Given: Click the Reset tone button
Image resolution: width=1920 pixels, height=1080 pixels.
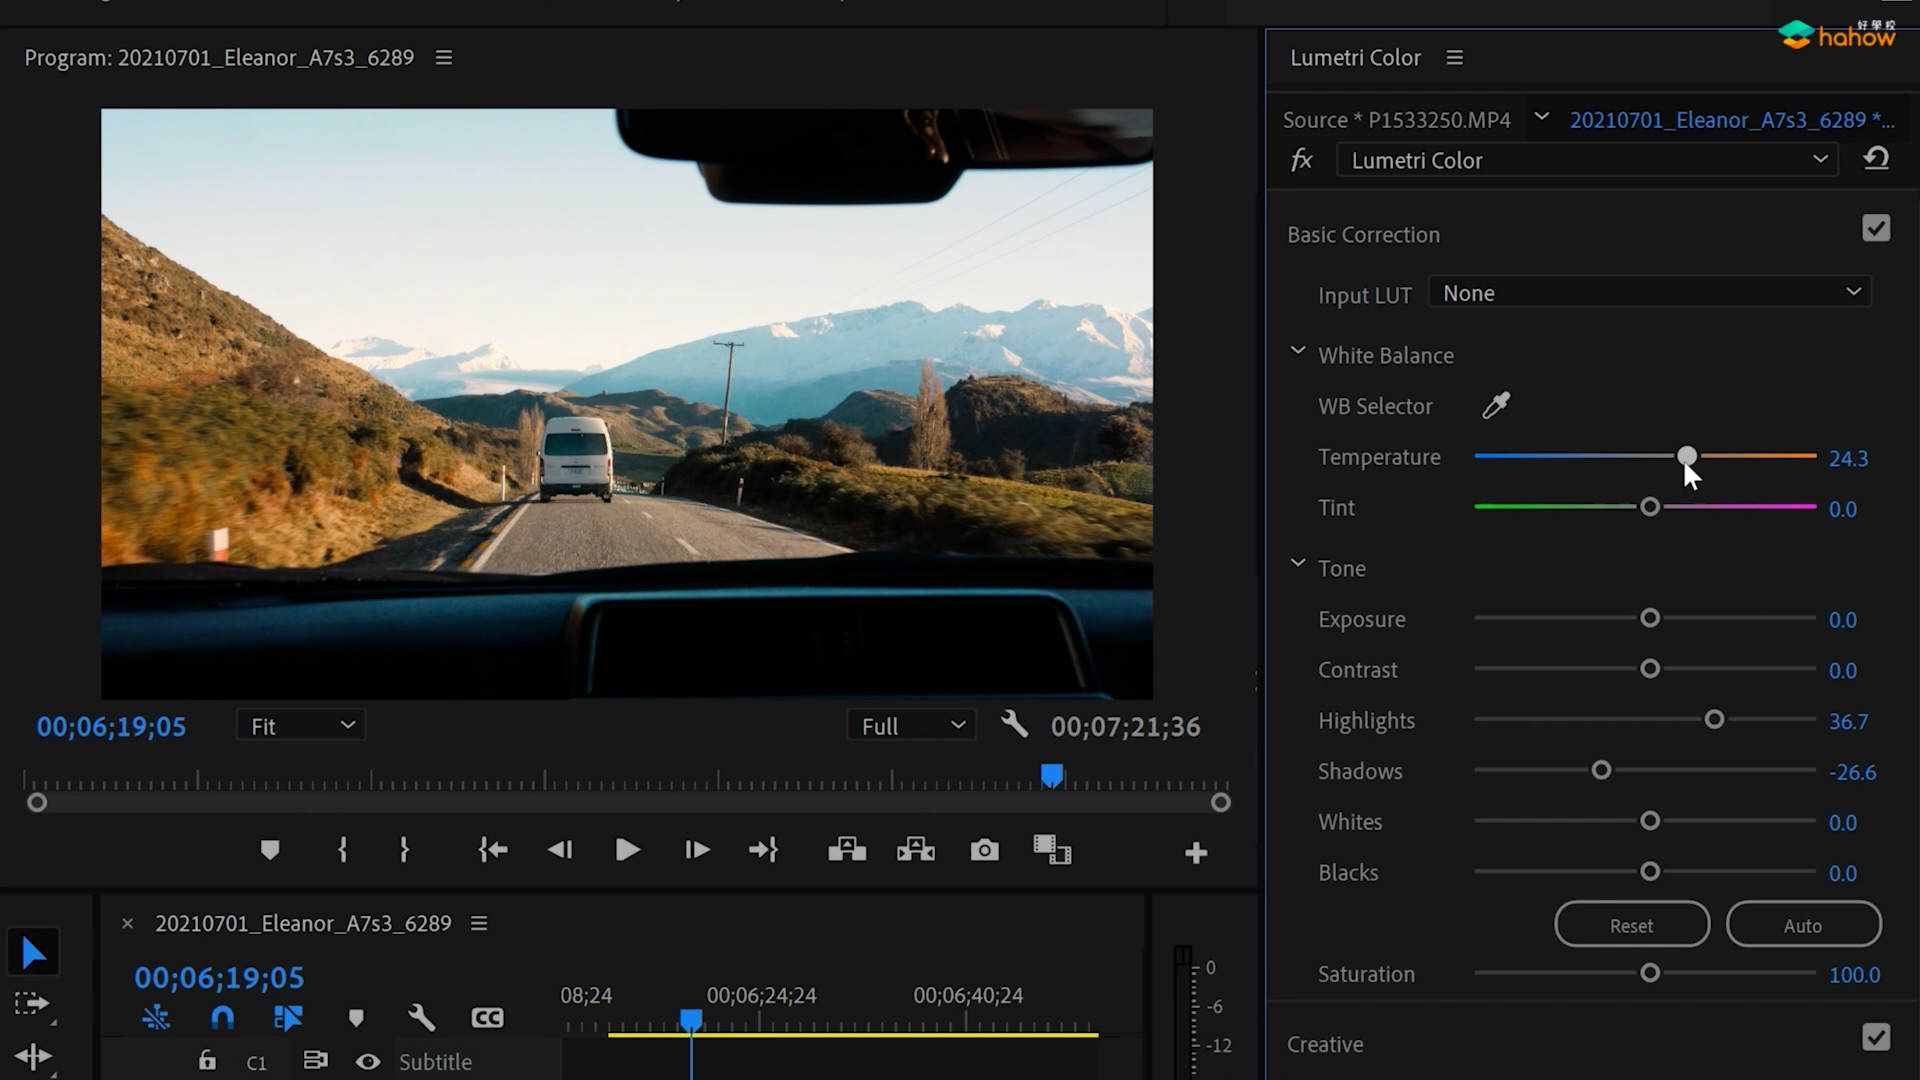Looking at the screenshot, I should [x=1631, y=925].
